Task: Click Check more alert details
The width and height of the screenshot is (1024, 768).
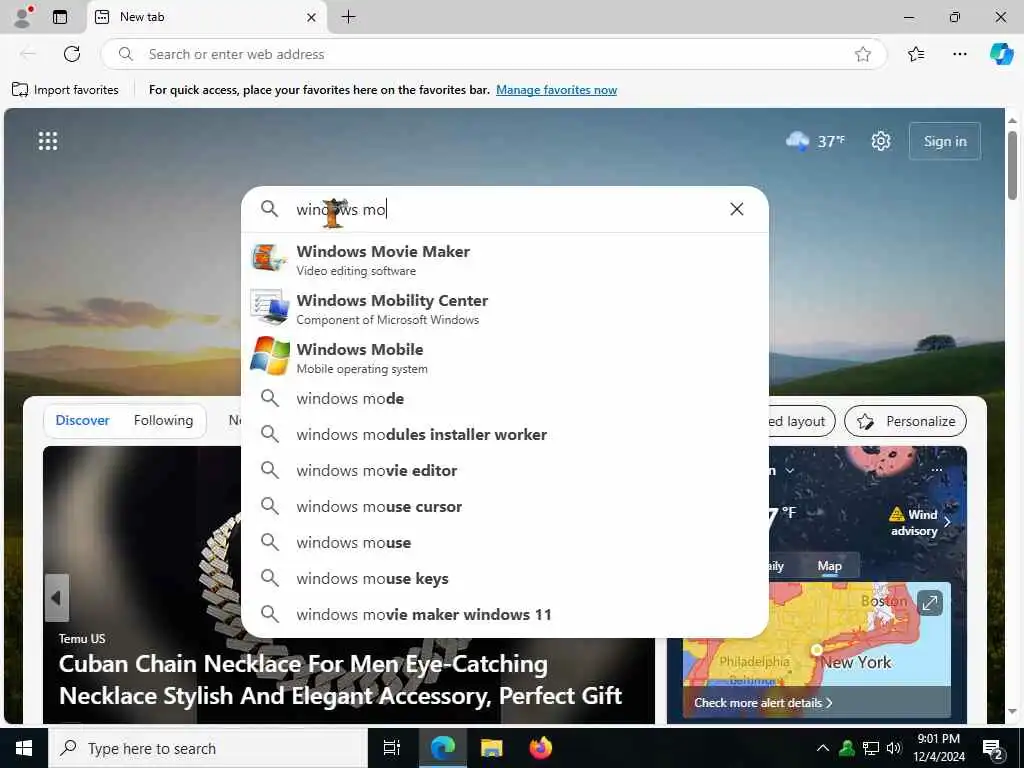Action: pyautogui.click(x=763, y=703)
